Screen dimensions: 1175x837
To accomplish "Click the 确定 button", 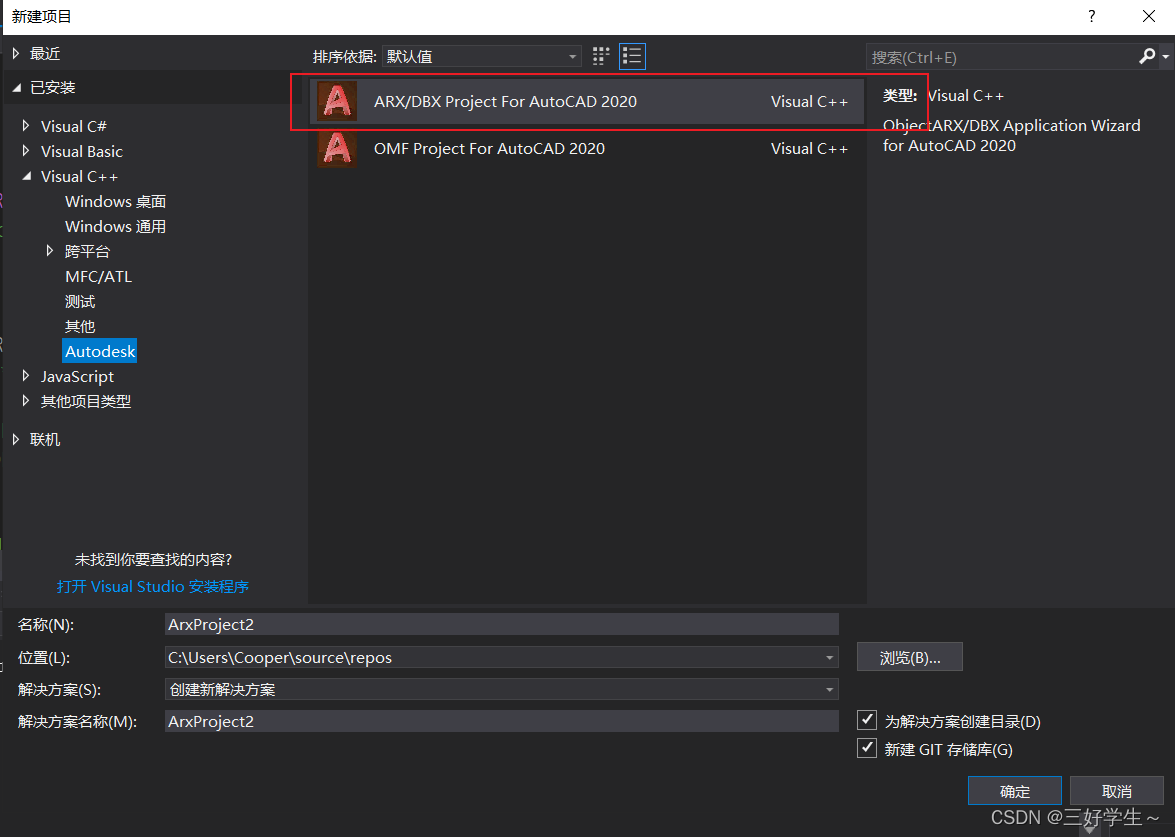I will click(1014, 790).
